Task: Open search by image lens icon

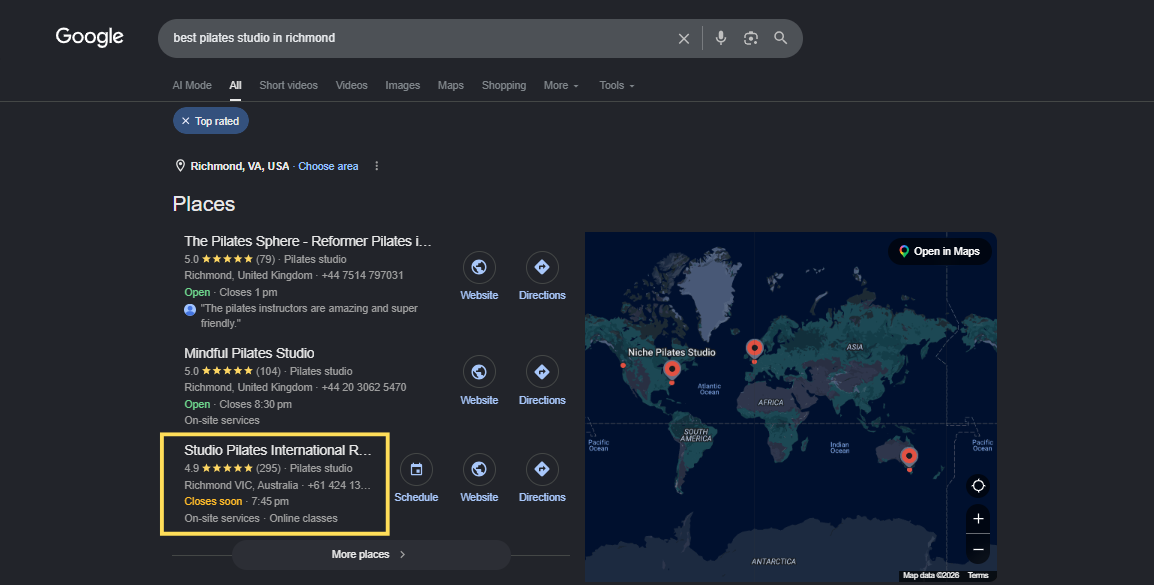Action: click(751, 38)
